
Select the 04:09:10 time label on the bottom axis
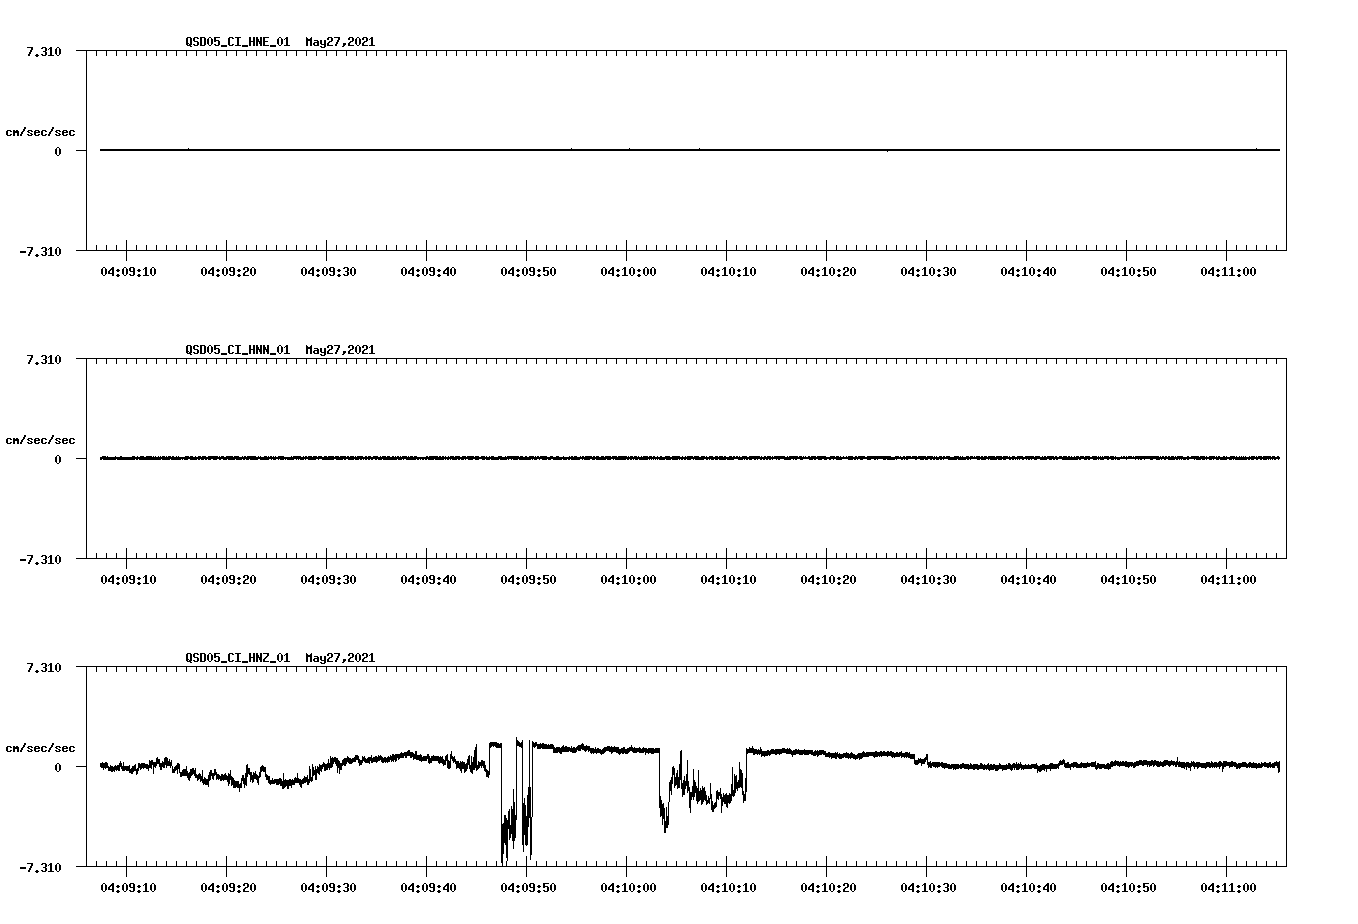pos(130,885)
